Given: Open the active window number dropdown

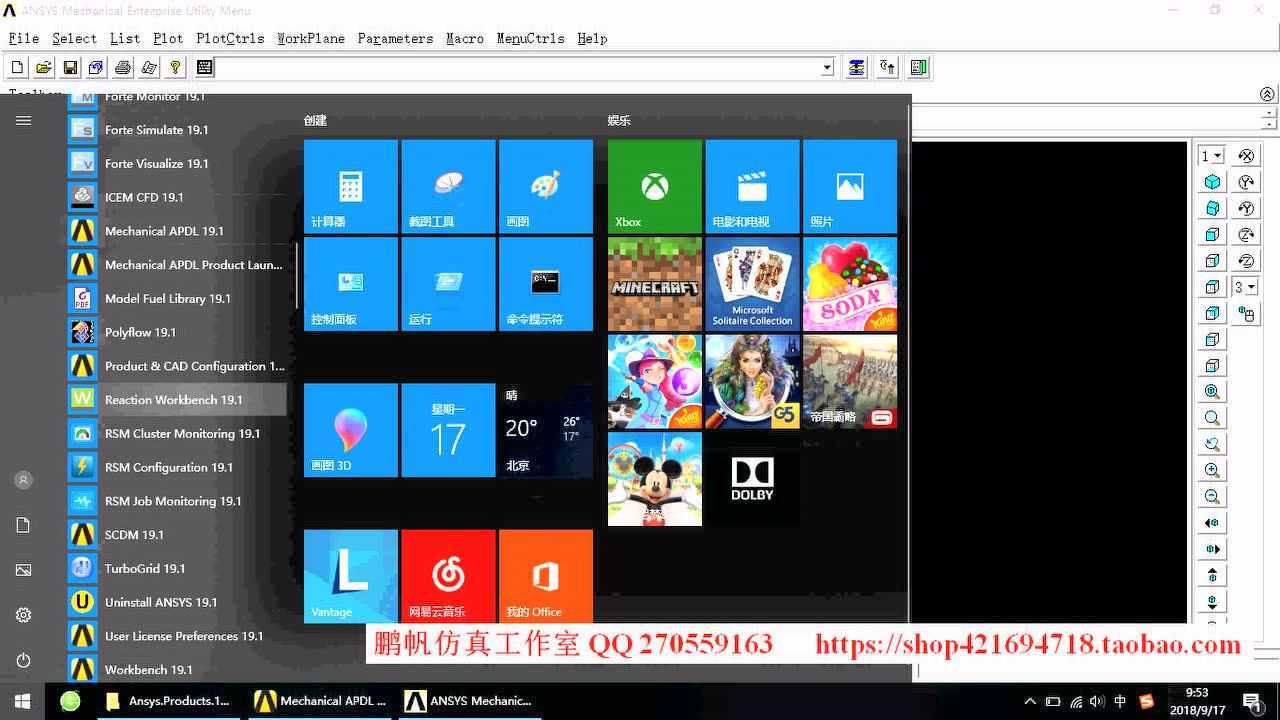Looking at the screenshot, I should [1212, 156].
